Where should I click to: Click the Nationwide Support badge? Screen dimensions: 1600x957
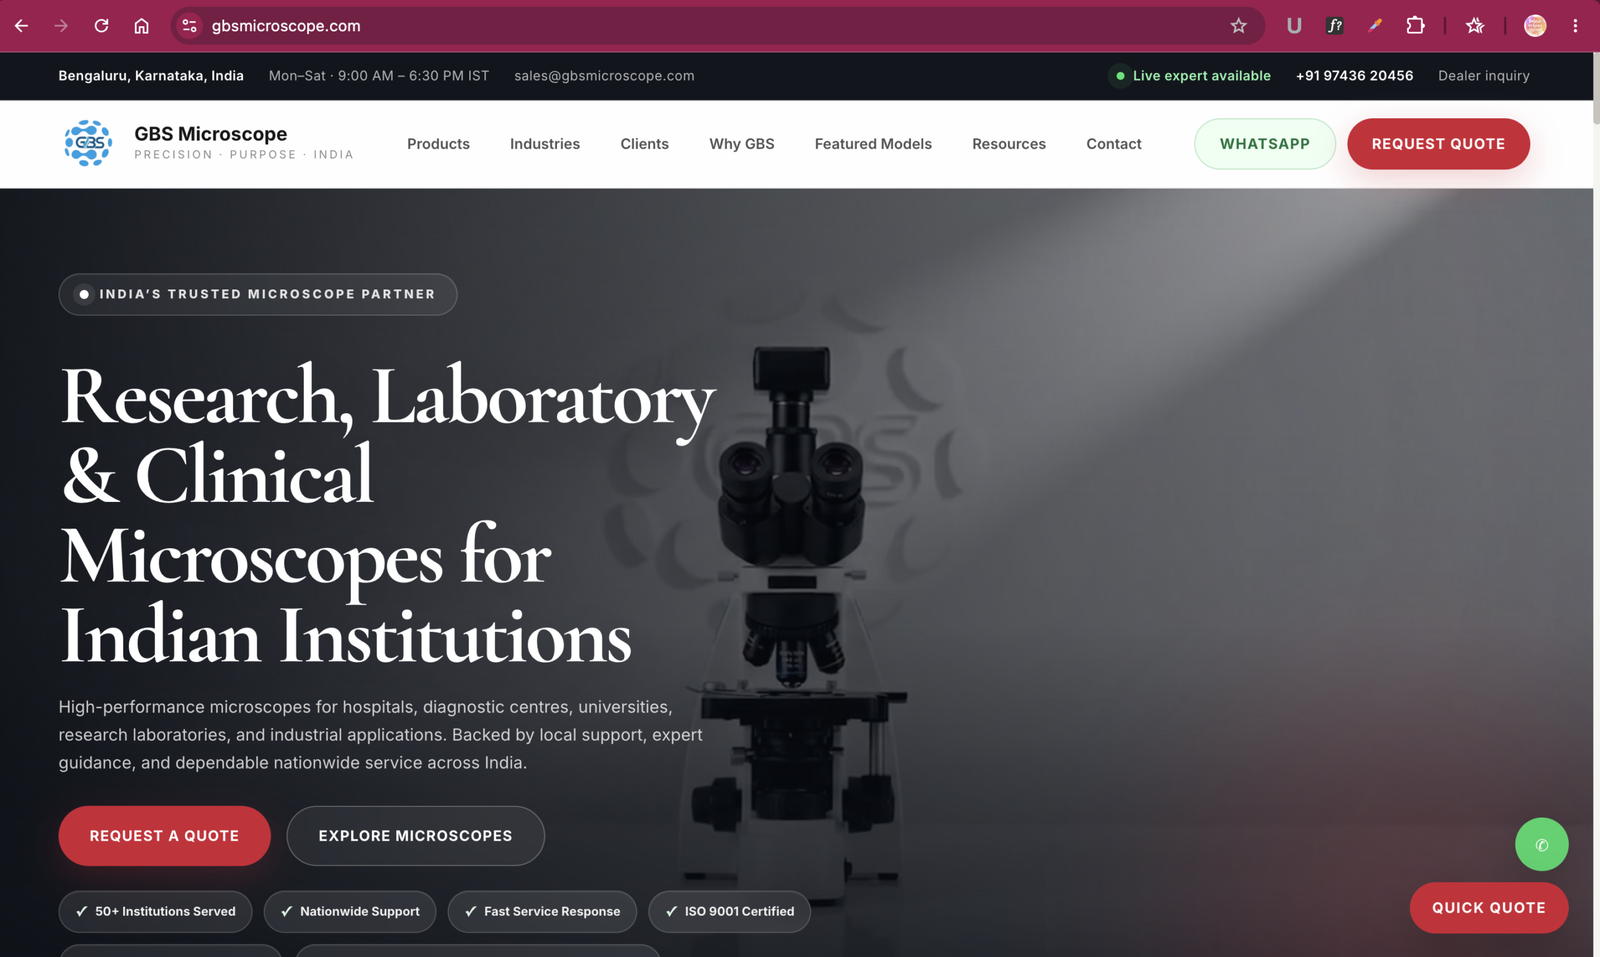coord(350,911)
